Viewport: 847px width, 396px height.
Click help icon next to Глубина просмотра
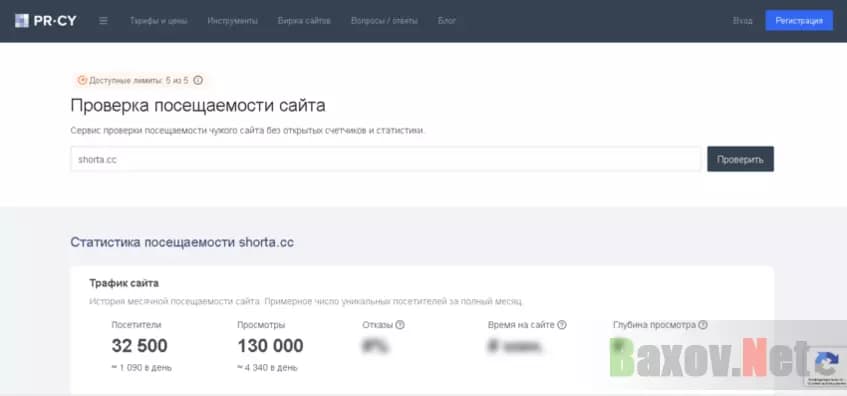pyautogui.click(x=703, y=325)
